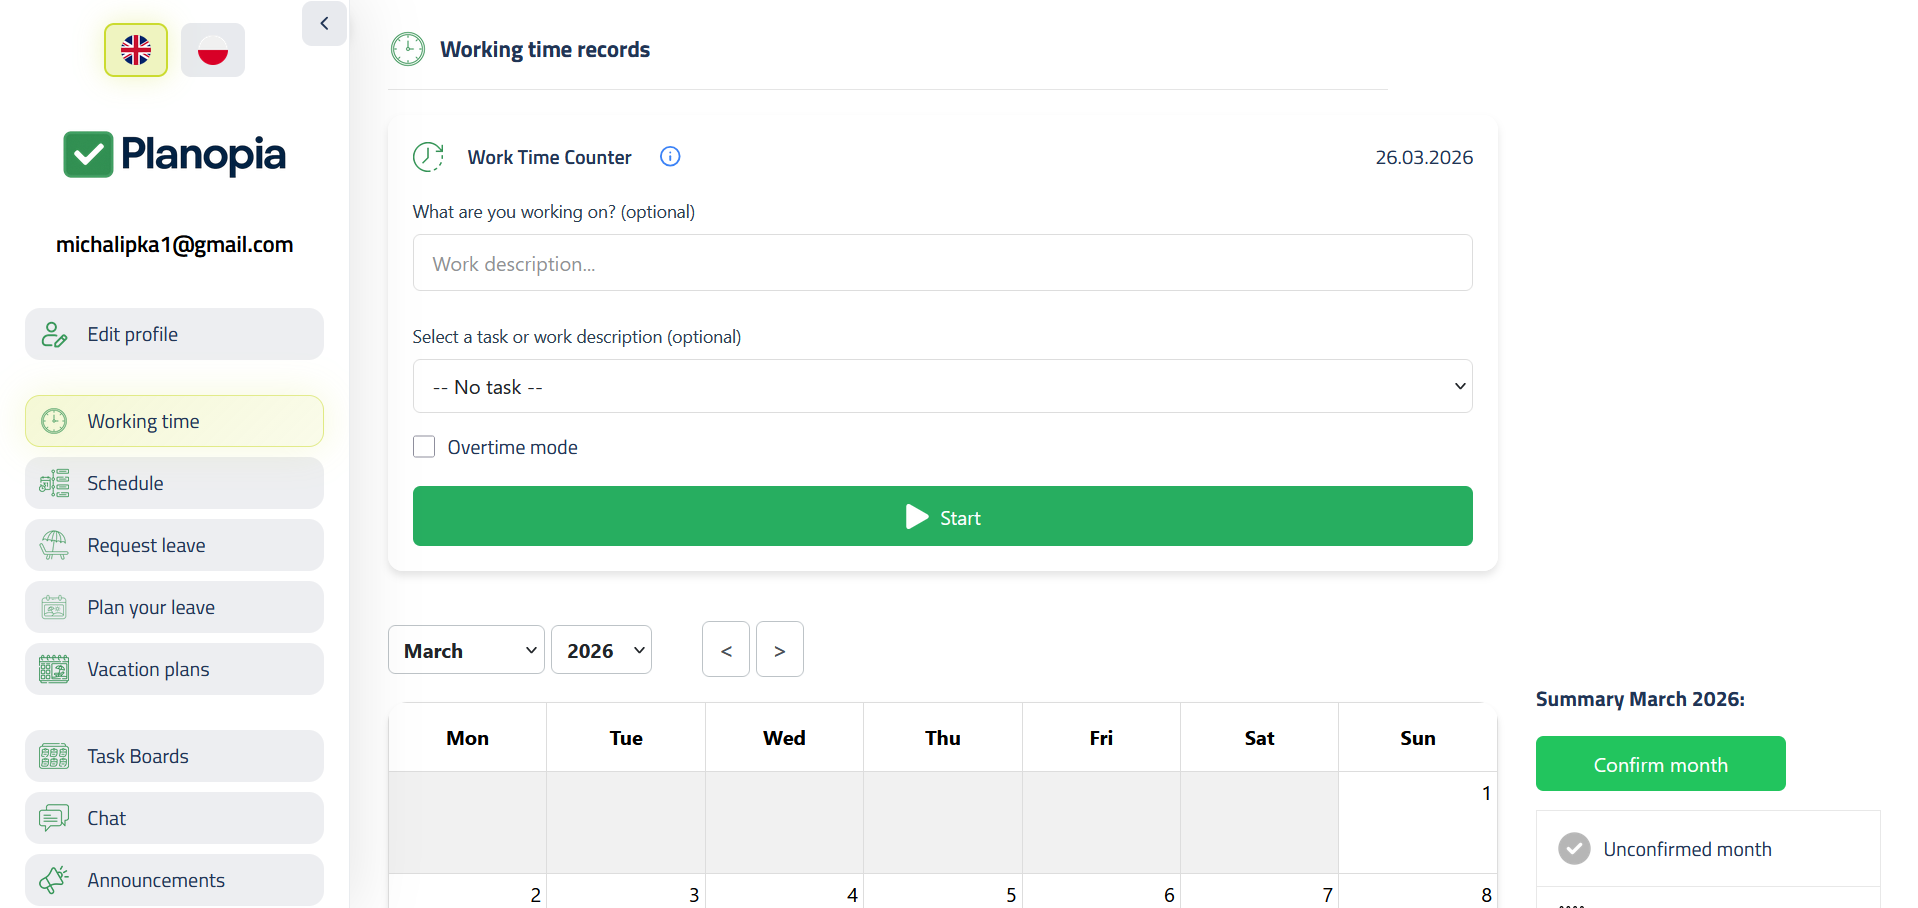Click the Work Time Counter info icon
Screen dimensions: 1918x908
(x=670, y=156)
